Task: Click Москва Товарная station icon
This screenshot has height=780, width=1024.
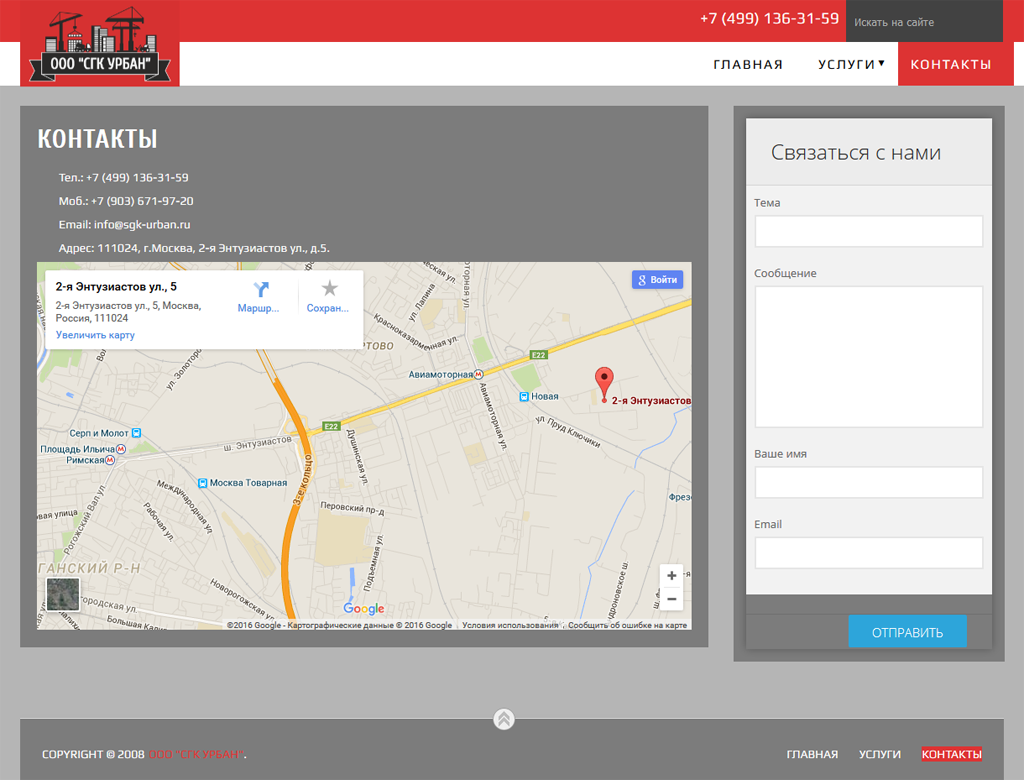Action: (202, 483)
